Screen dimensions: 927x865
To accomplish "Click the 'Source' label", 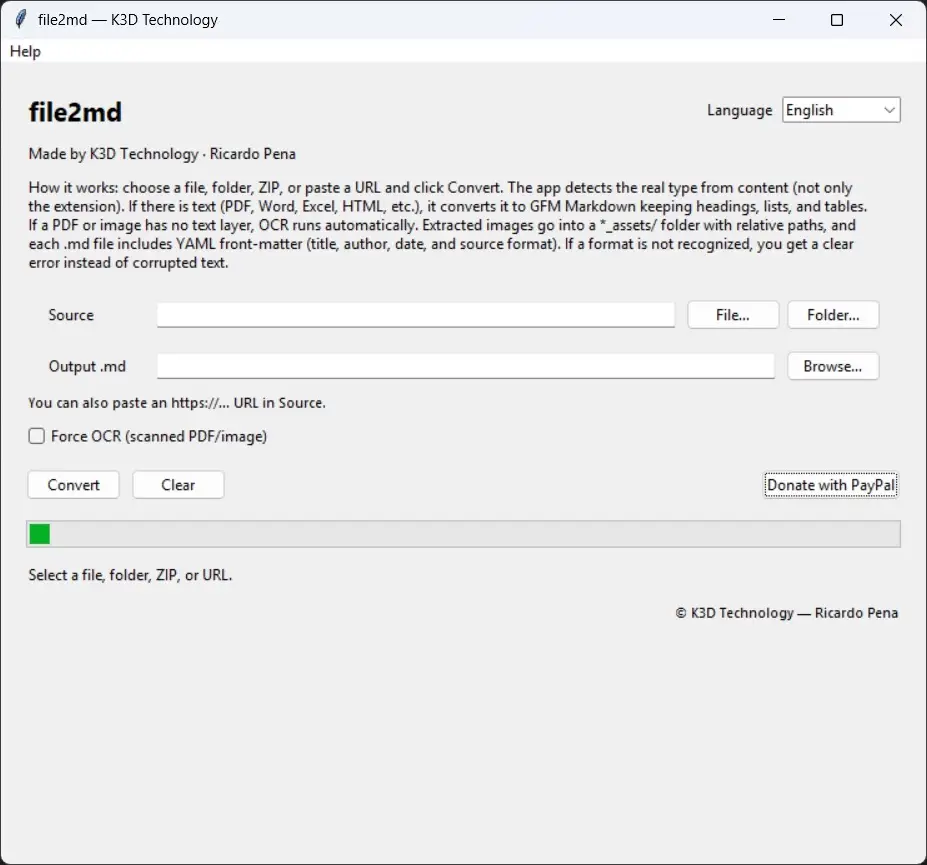I will [71, 315].
